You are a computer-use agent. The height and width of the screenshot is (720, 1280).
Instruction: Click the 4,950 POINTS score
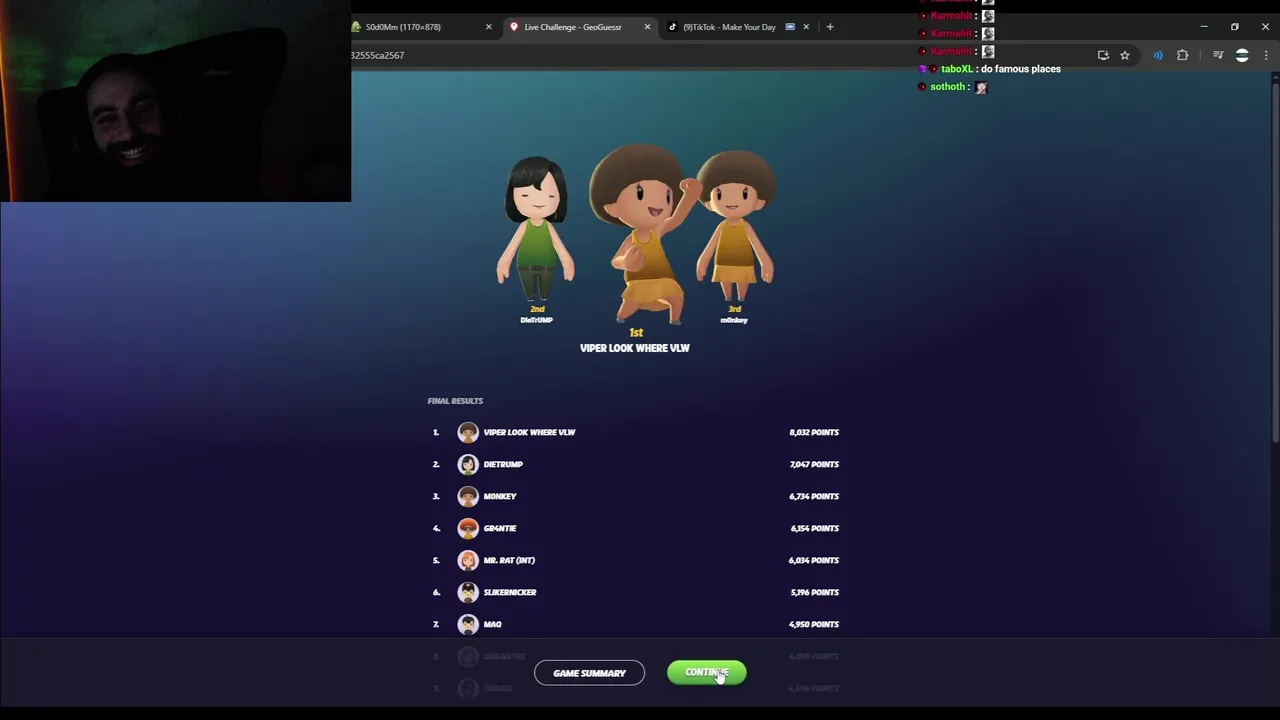pos(814,624)
